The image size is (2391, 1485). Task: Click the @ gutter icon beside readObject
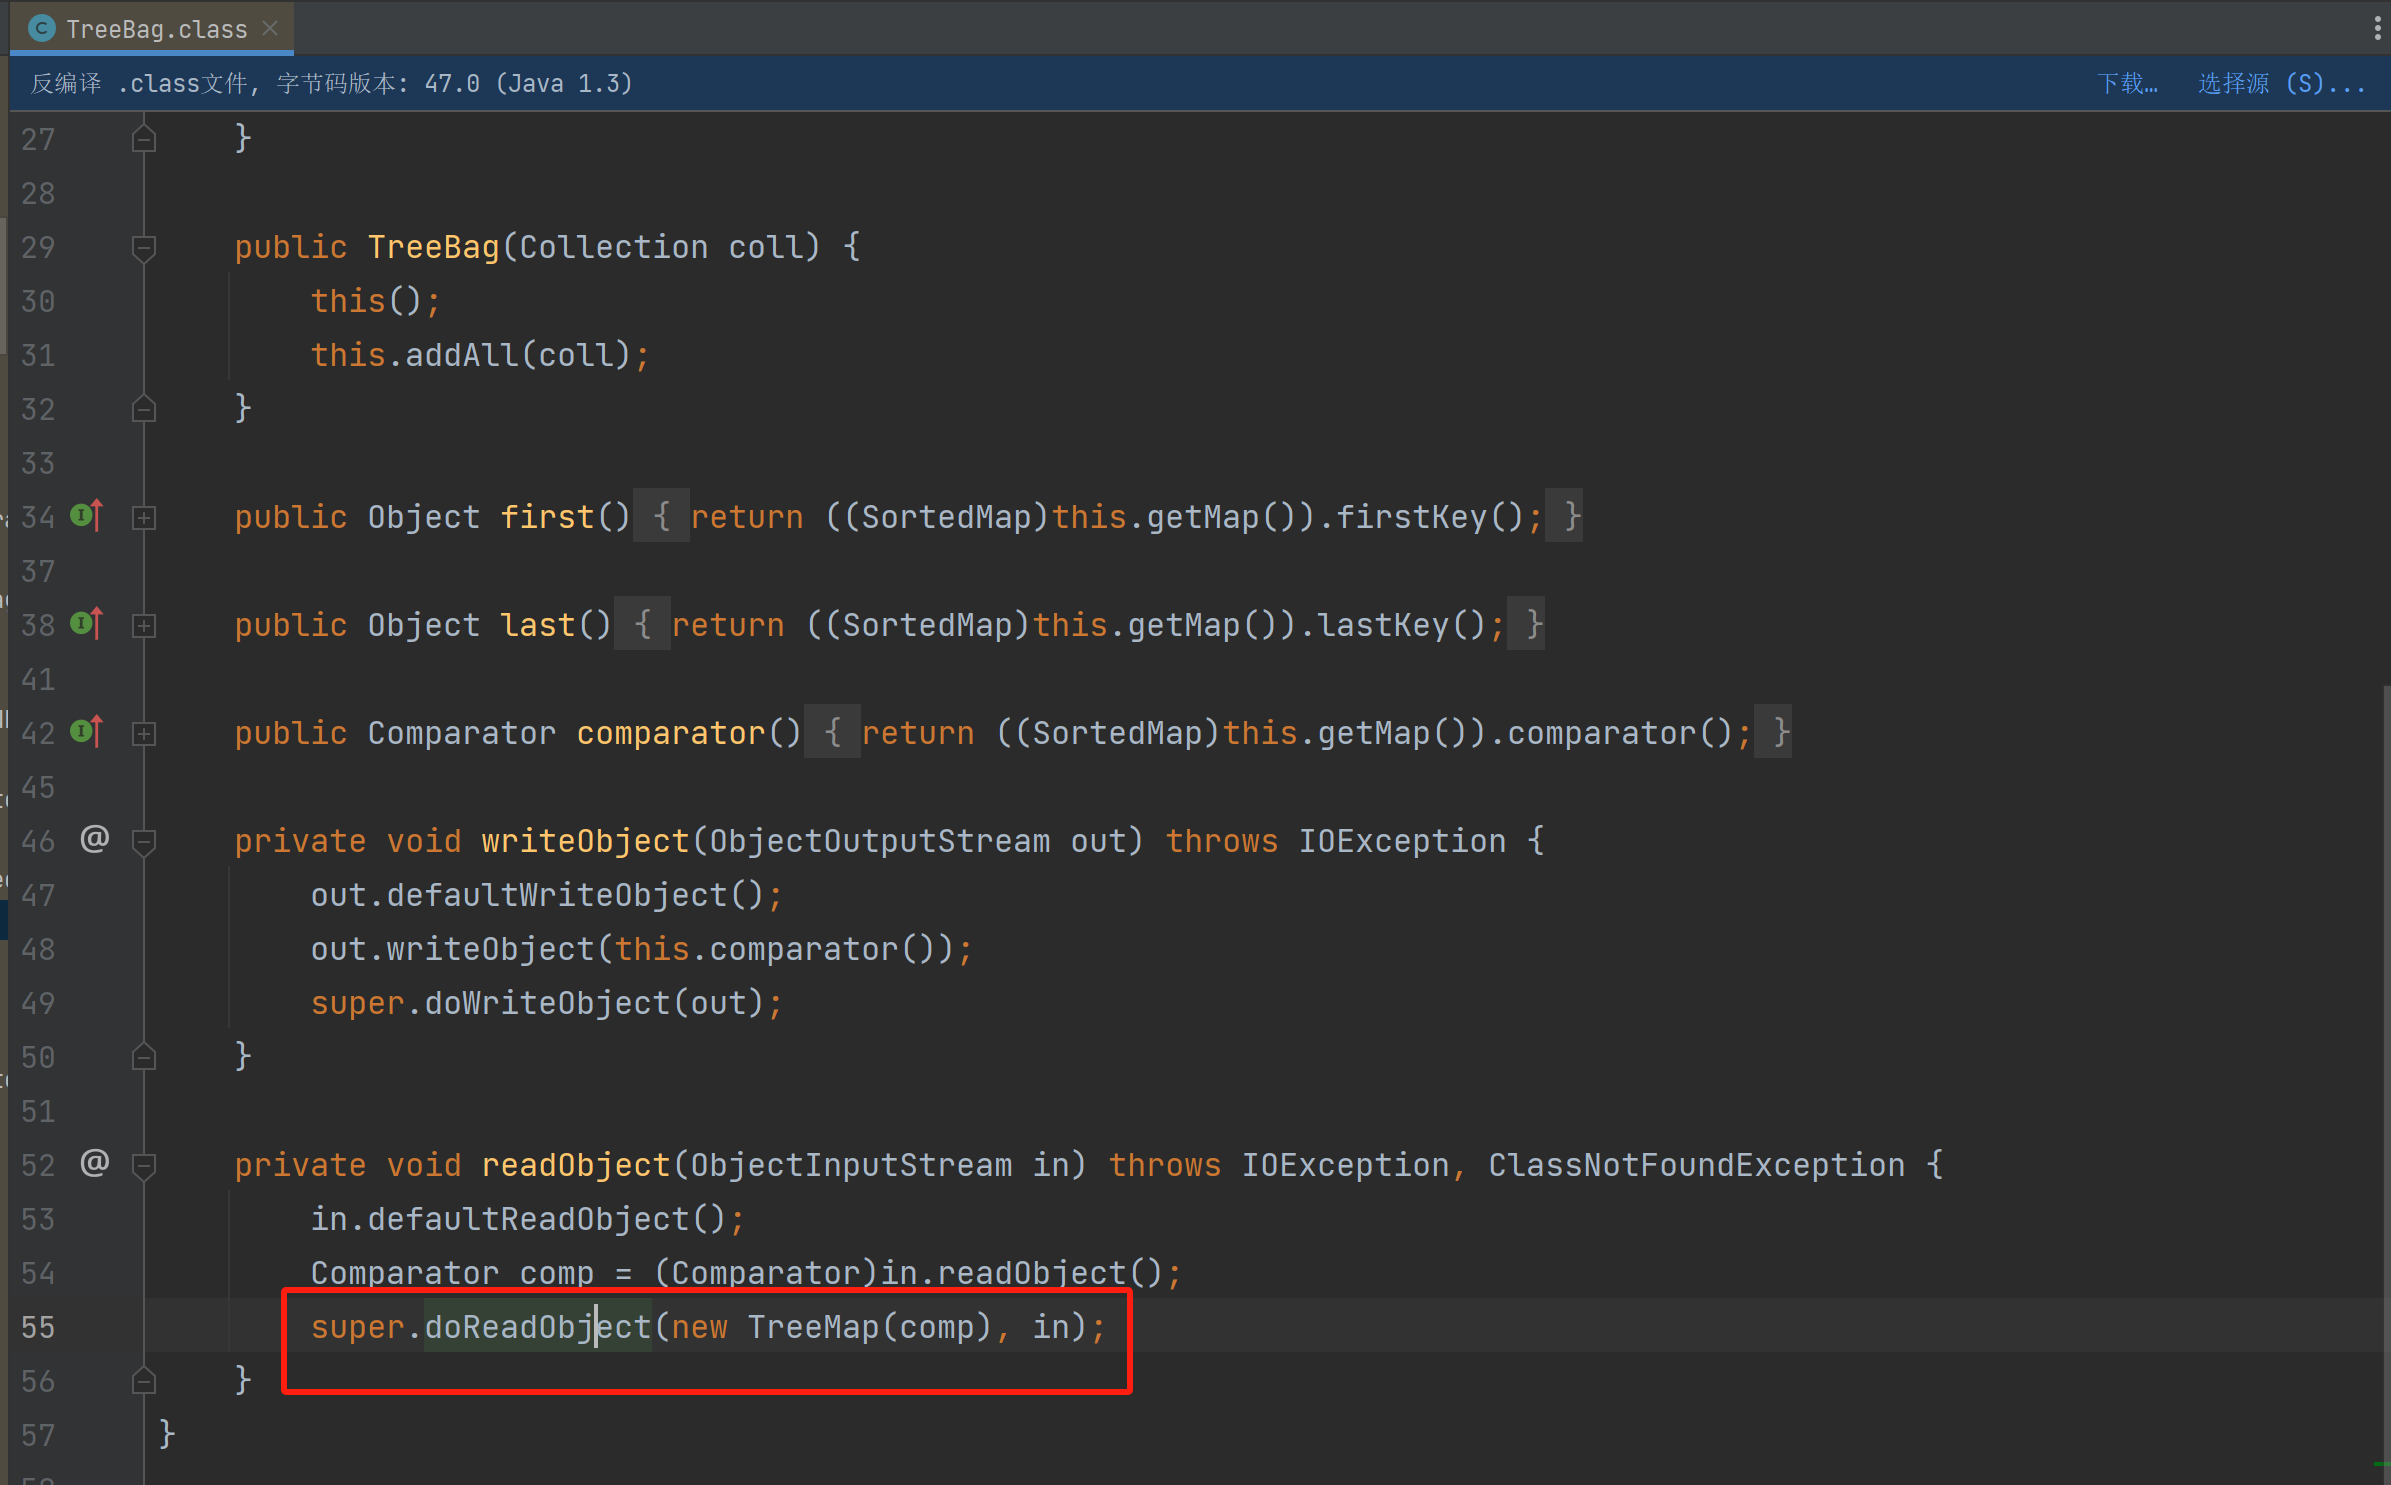pyautogui.click(x=94, y=1162)
